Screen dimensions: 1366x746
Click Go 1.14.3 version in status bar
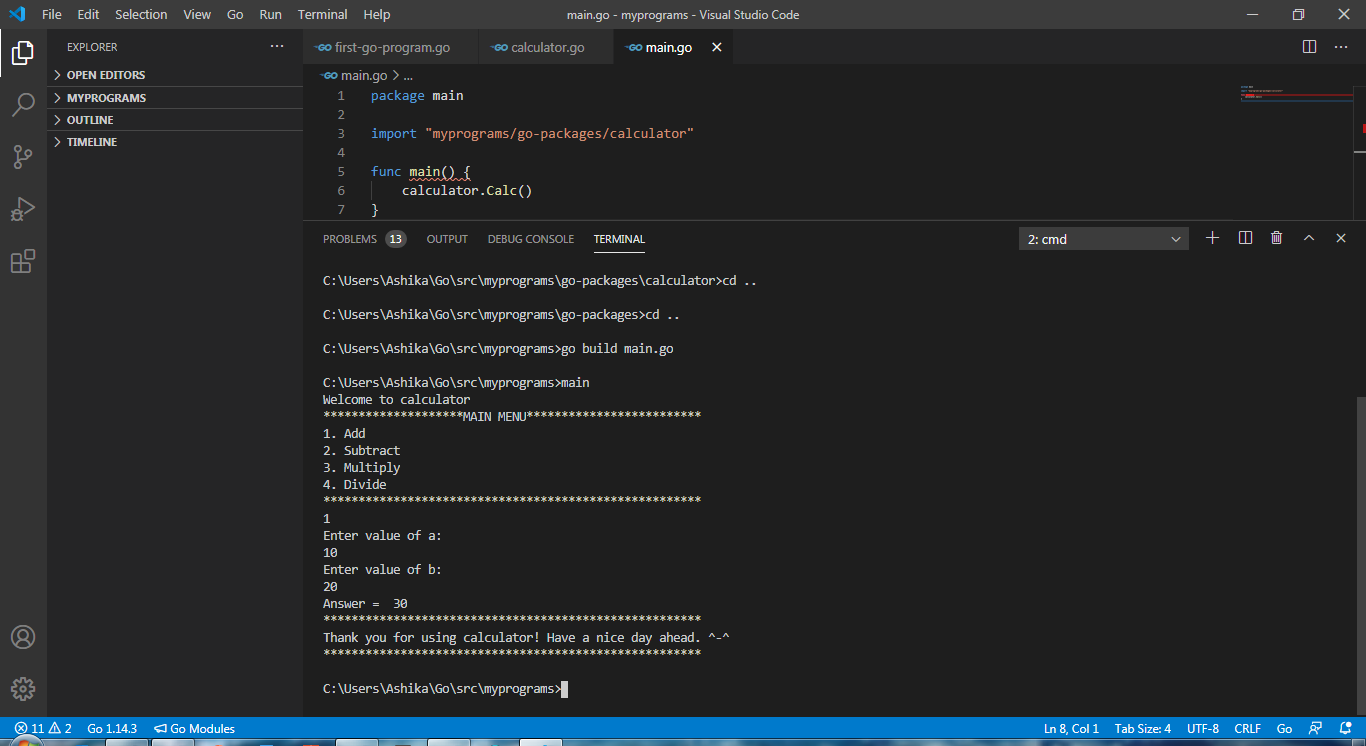112,729
